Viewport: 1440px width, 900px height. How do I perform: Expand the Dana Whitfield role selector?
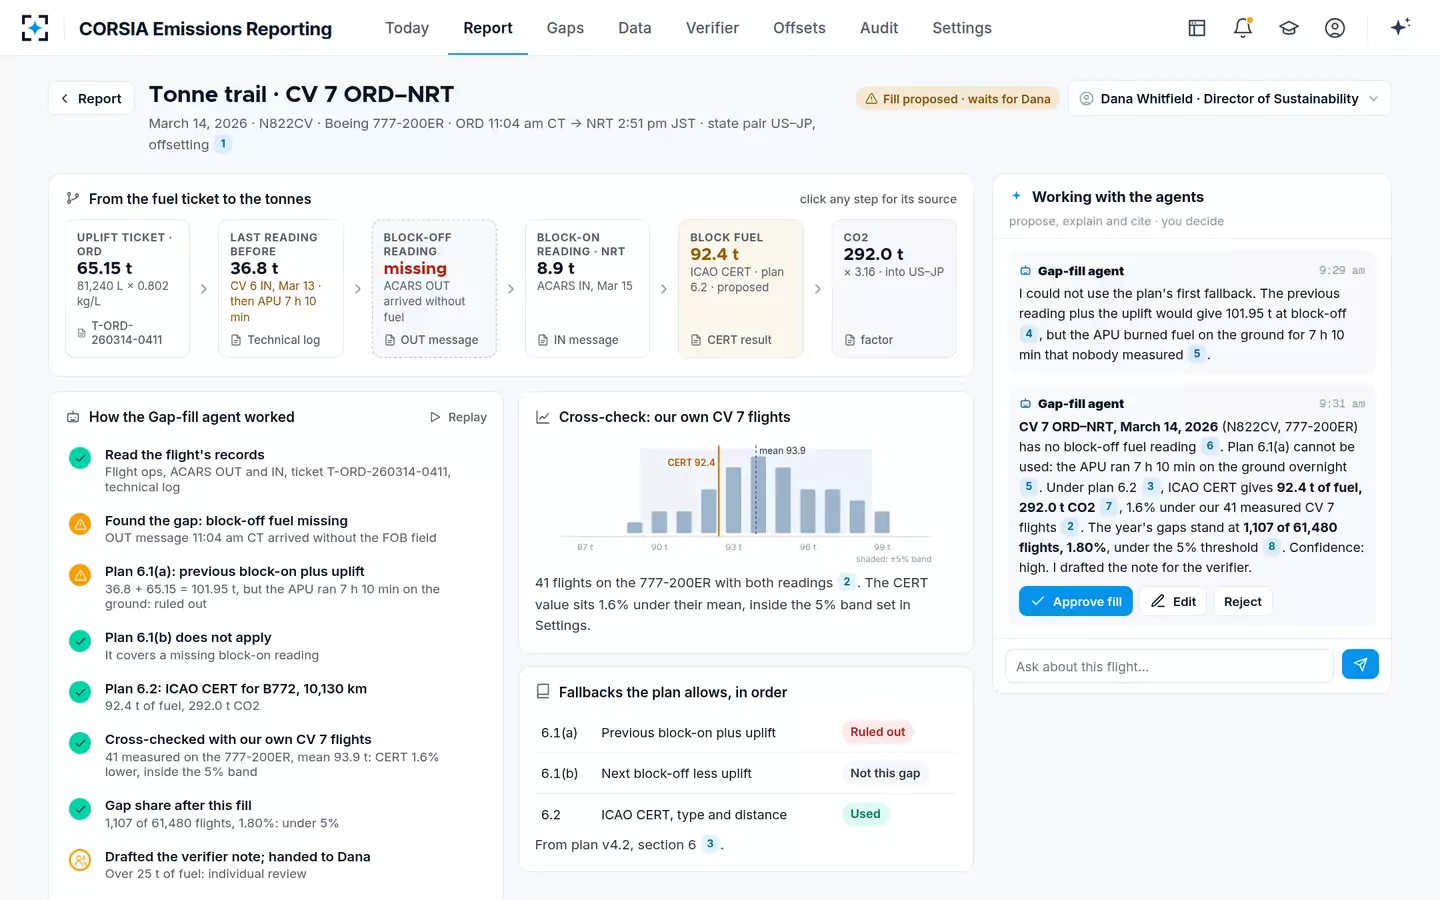[x=1230, y=98]
